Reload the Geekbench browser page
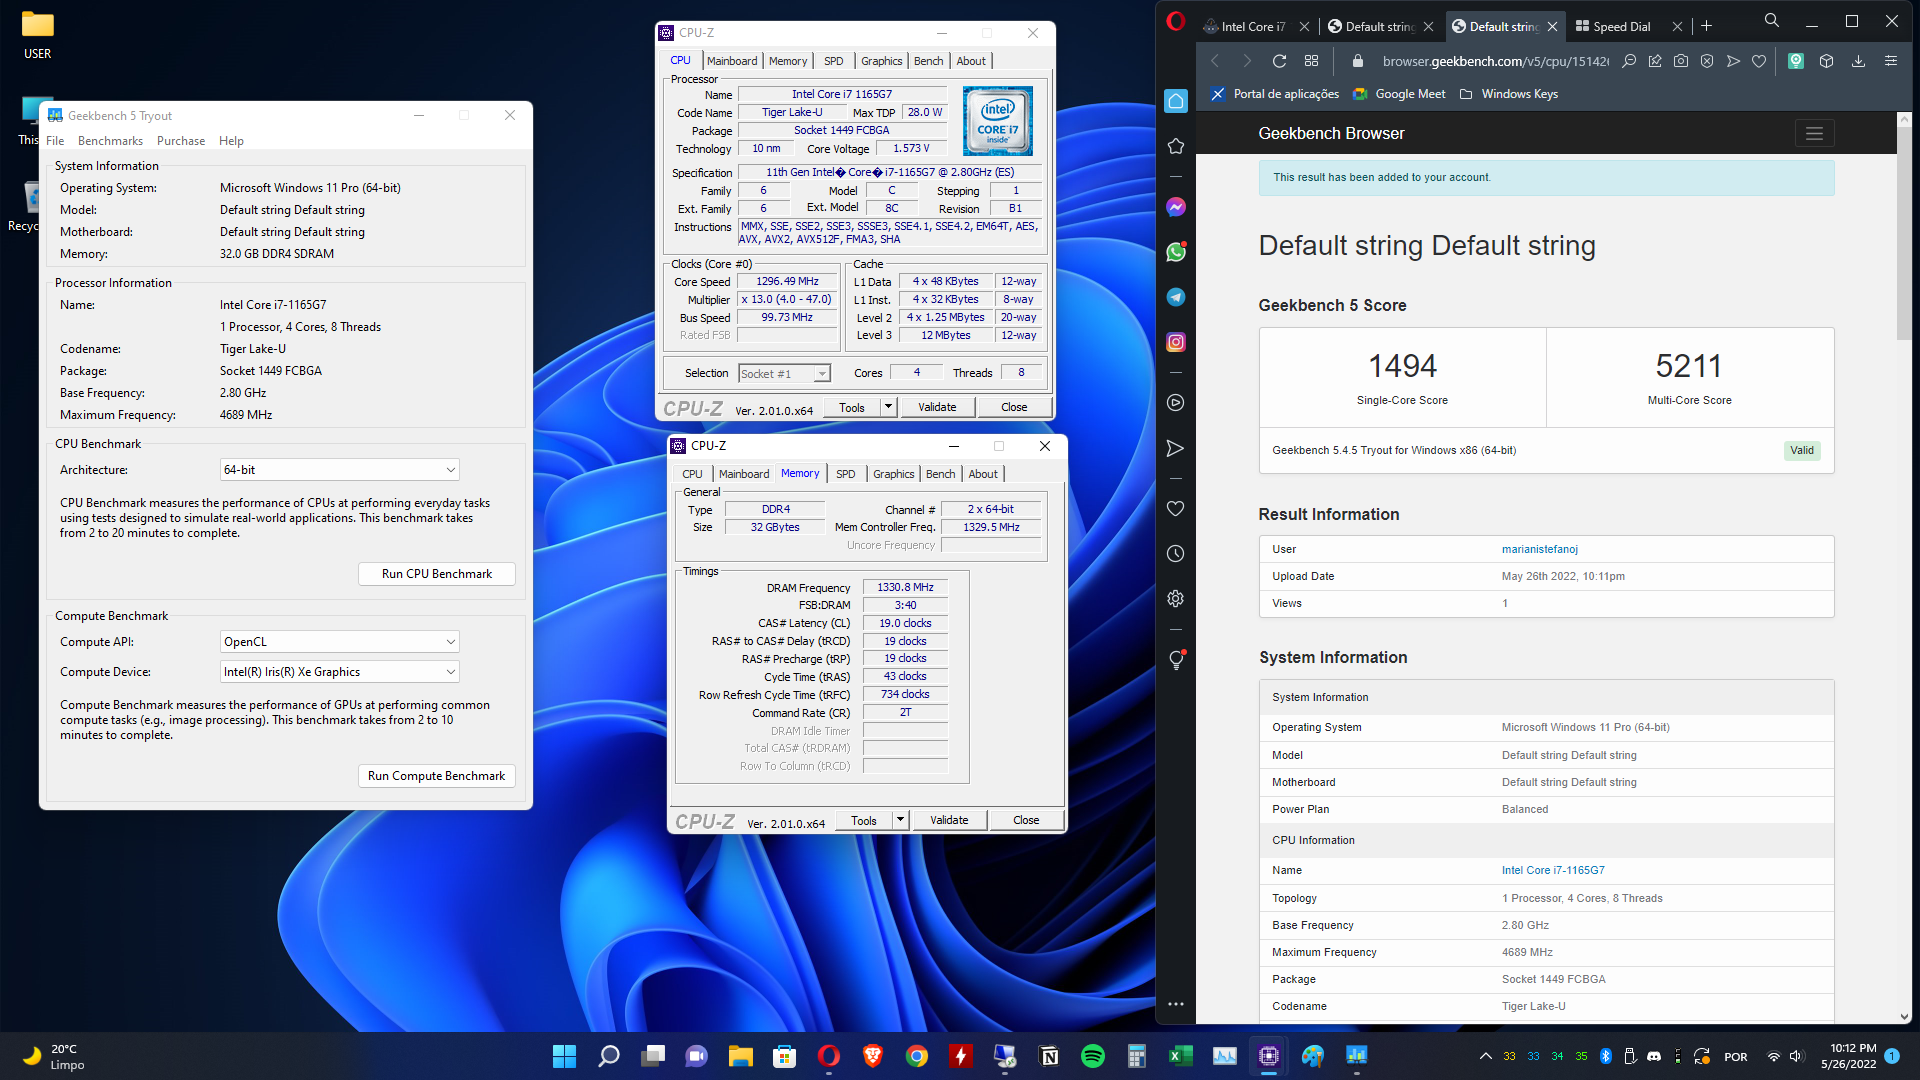 pos(1279,61)
